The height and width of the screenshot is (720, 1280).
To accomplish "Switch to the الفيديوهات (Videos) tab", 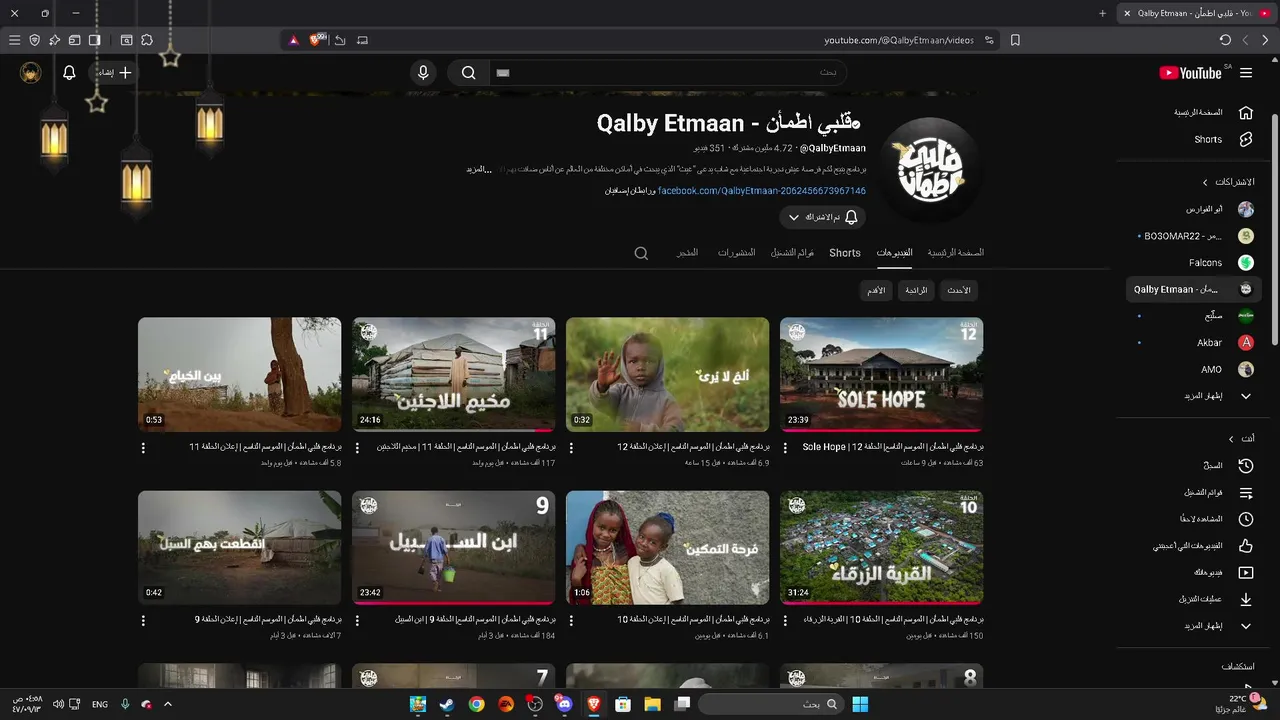I will coord(894,253).
